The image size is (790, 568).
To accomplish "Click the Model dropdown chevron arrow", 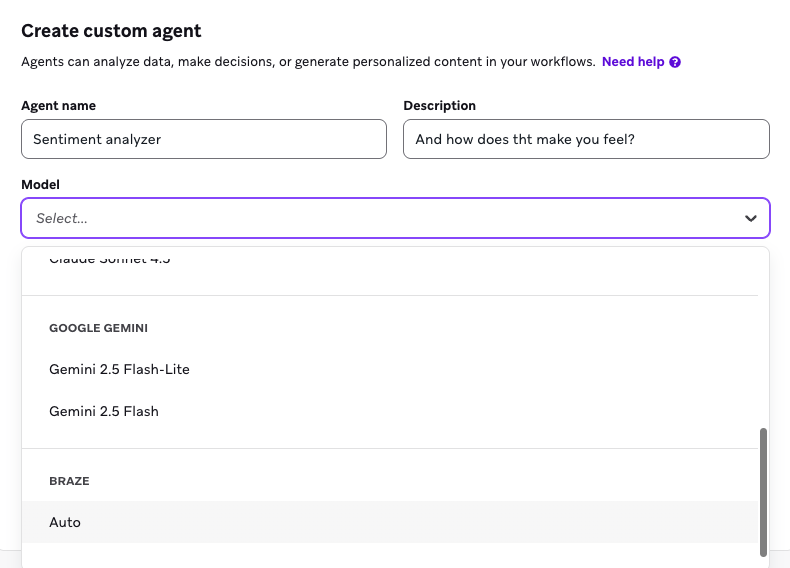I will click(x=750, y=218).
